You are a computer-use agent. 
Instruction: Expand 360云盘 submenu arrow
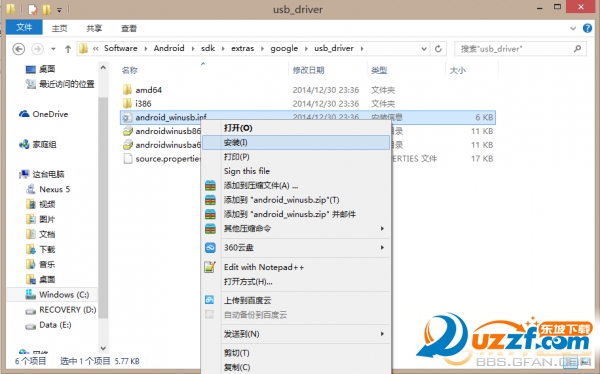point(382,248)
